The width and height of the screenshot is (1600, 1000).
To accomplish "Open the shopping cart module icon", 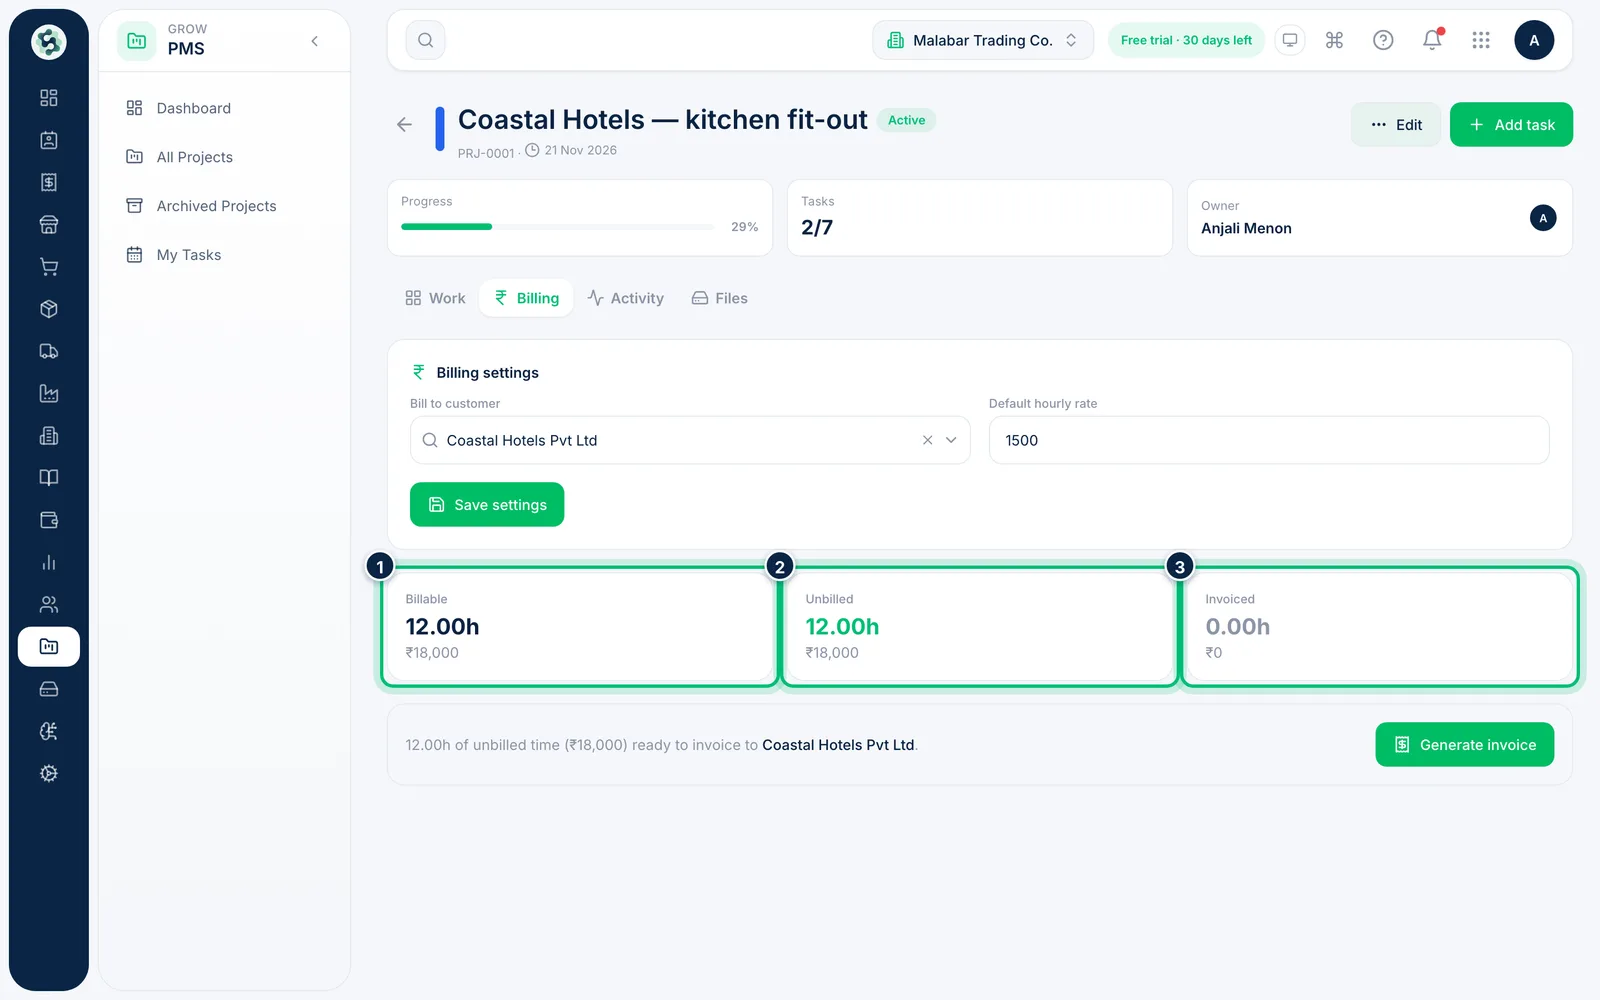I will (x=48, y=267).
